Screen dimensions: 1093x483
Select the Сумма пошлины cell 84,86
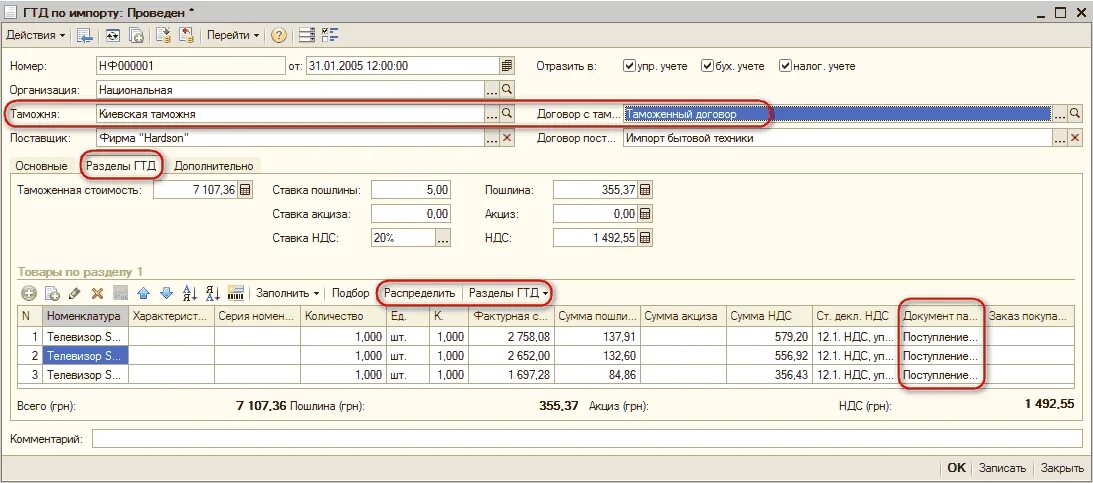point(598,375)
